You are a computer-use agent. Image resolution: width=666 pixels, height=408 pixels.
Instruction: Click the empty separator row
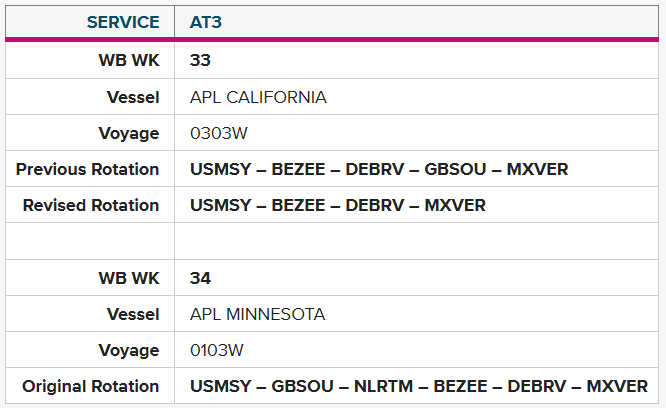tap(332, 241)
